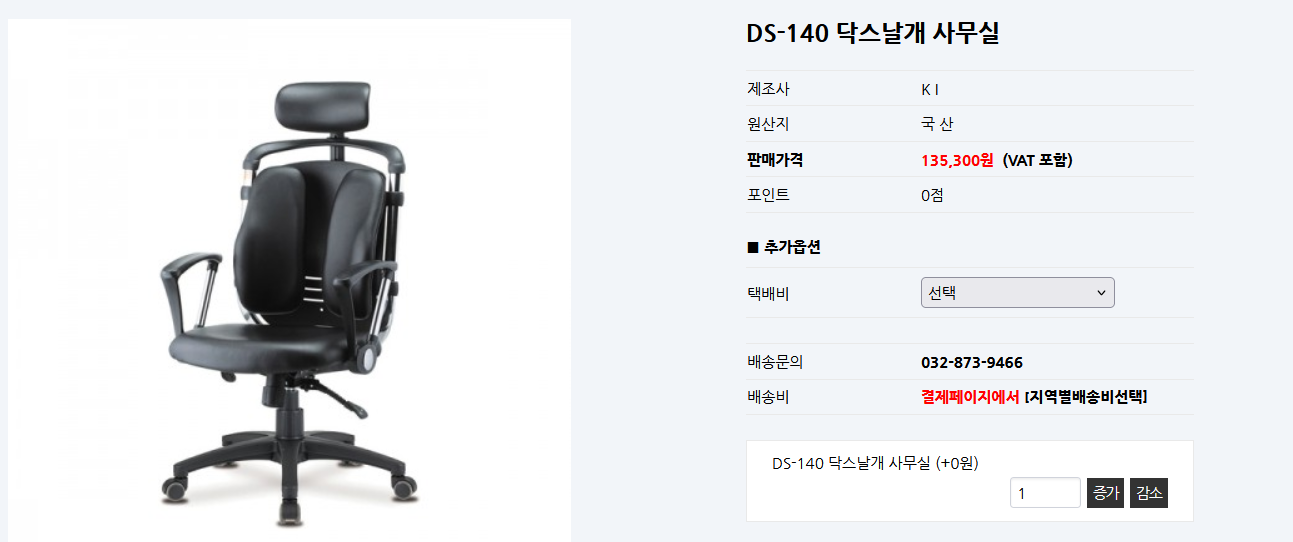Click the office chair product image
Screen dimensions: 1293x542
click(x=290, y=281)
